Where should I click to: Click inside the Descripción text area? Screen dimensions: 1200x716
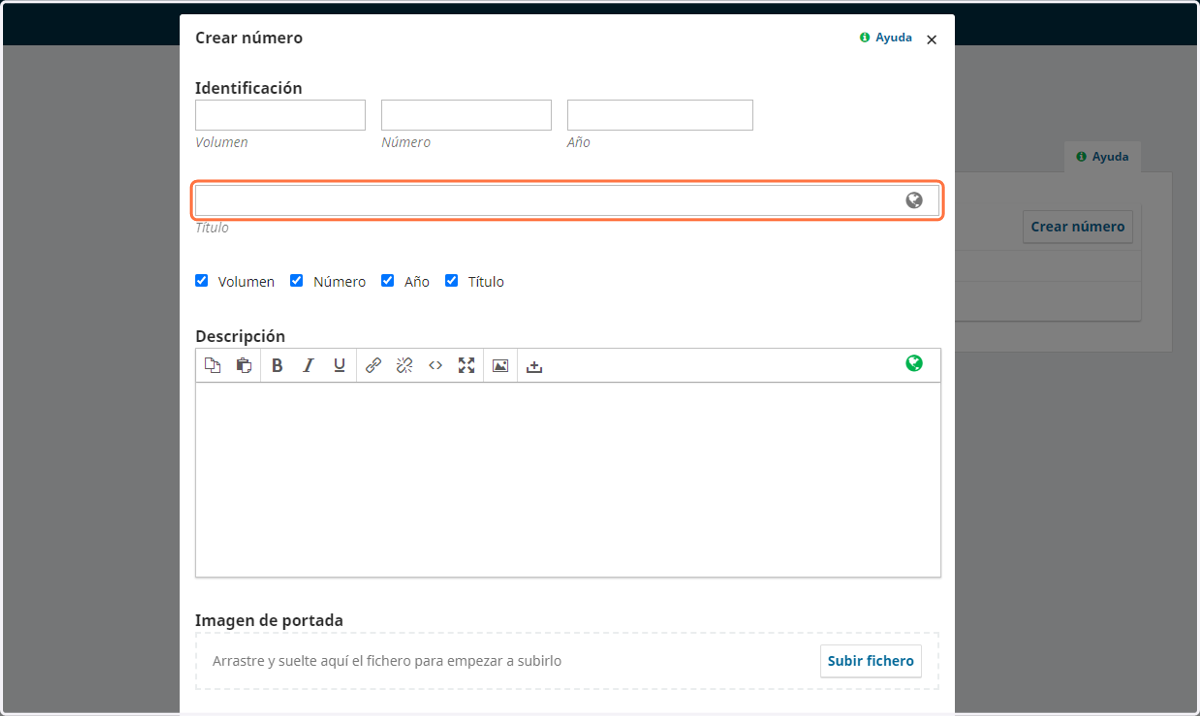coord(568,479)
